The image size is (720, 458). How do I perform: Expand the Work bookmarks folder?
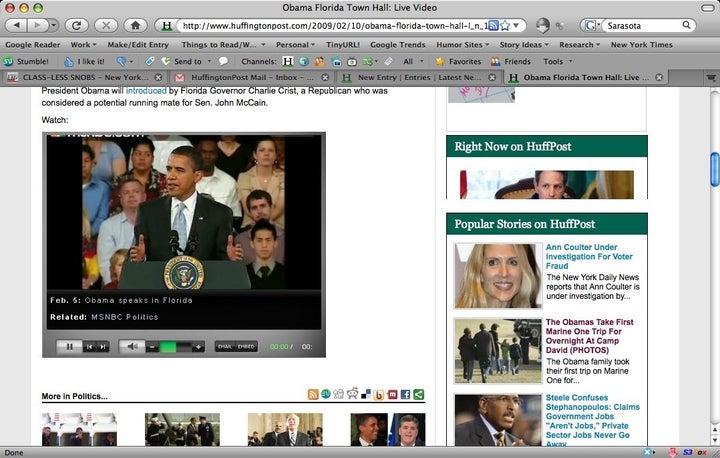coord(83,45)
